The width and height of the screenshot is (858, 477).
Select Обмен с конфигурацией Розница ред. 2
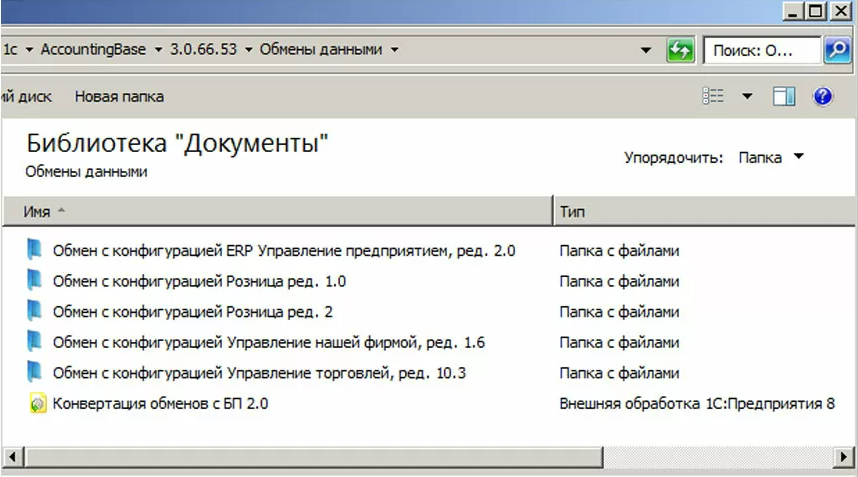coord(193,312)
